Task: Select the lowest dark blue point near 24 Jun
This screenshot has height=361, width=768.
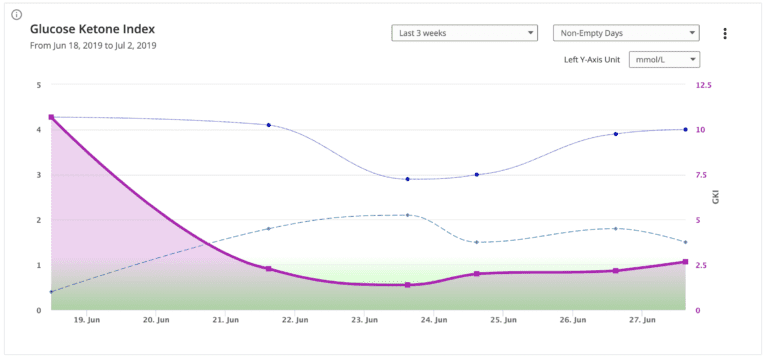Action: tap(408, 179)
